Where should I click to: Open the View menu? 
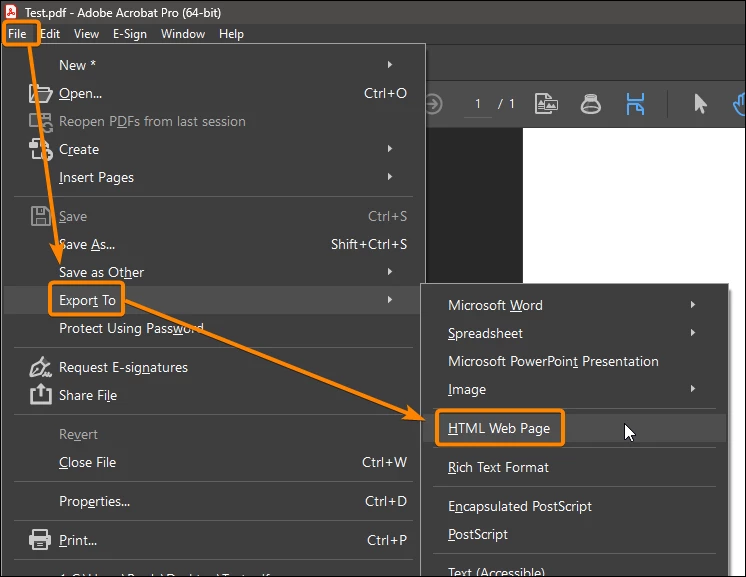[x=86, y=34]
